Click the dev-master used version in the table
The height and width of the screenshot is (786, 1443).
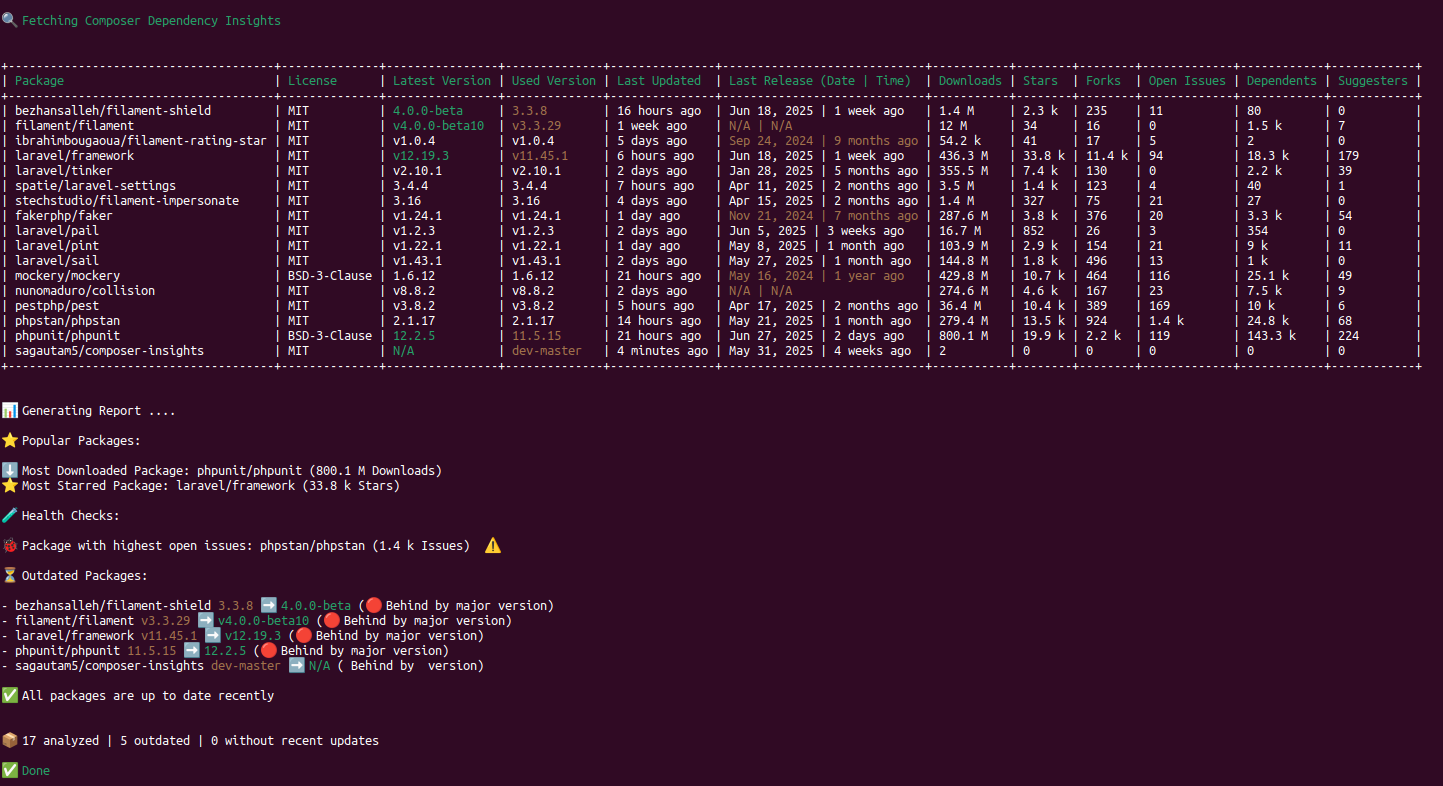coord(546,351)
